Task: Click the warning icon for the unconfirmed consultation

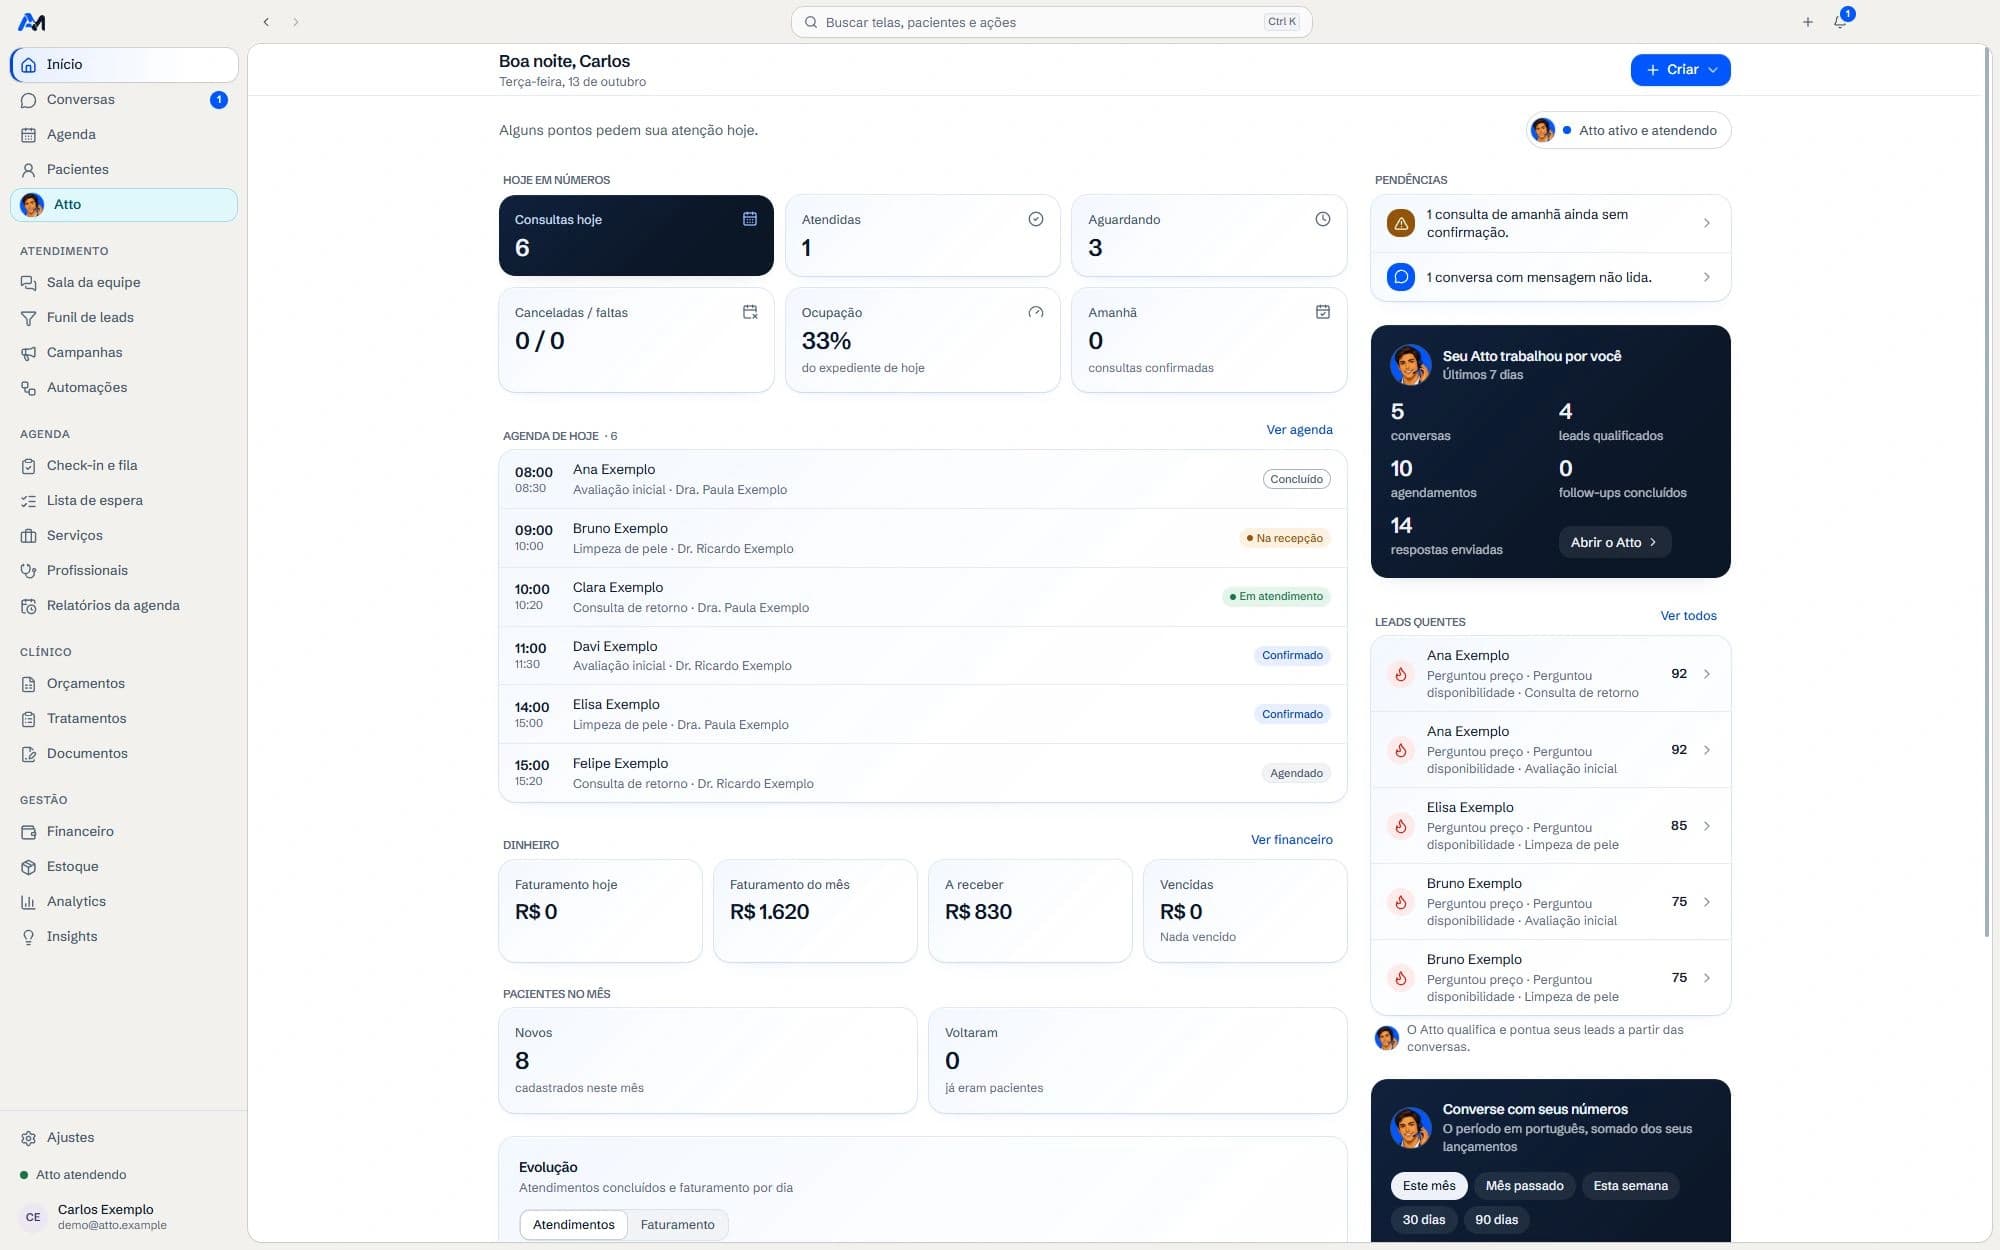Action: [1401, 223]
